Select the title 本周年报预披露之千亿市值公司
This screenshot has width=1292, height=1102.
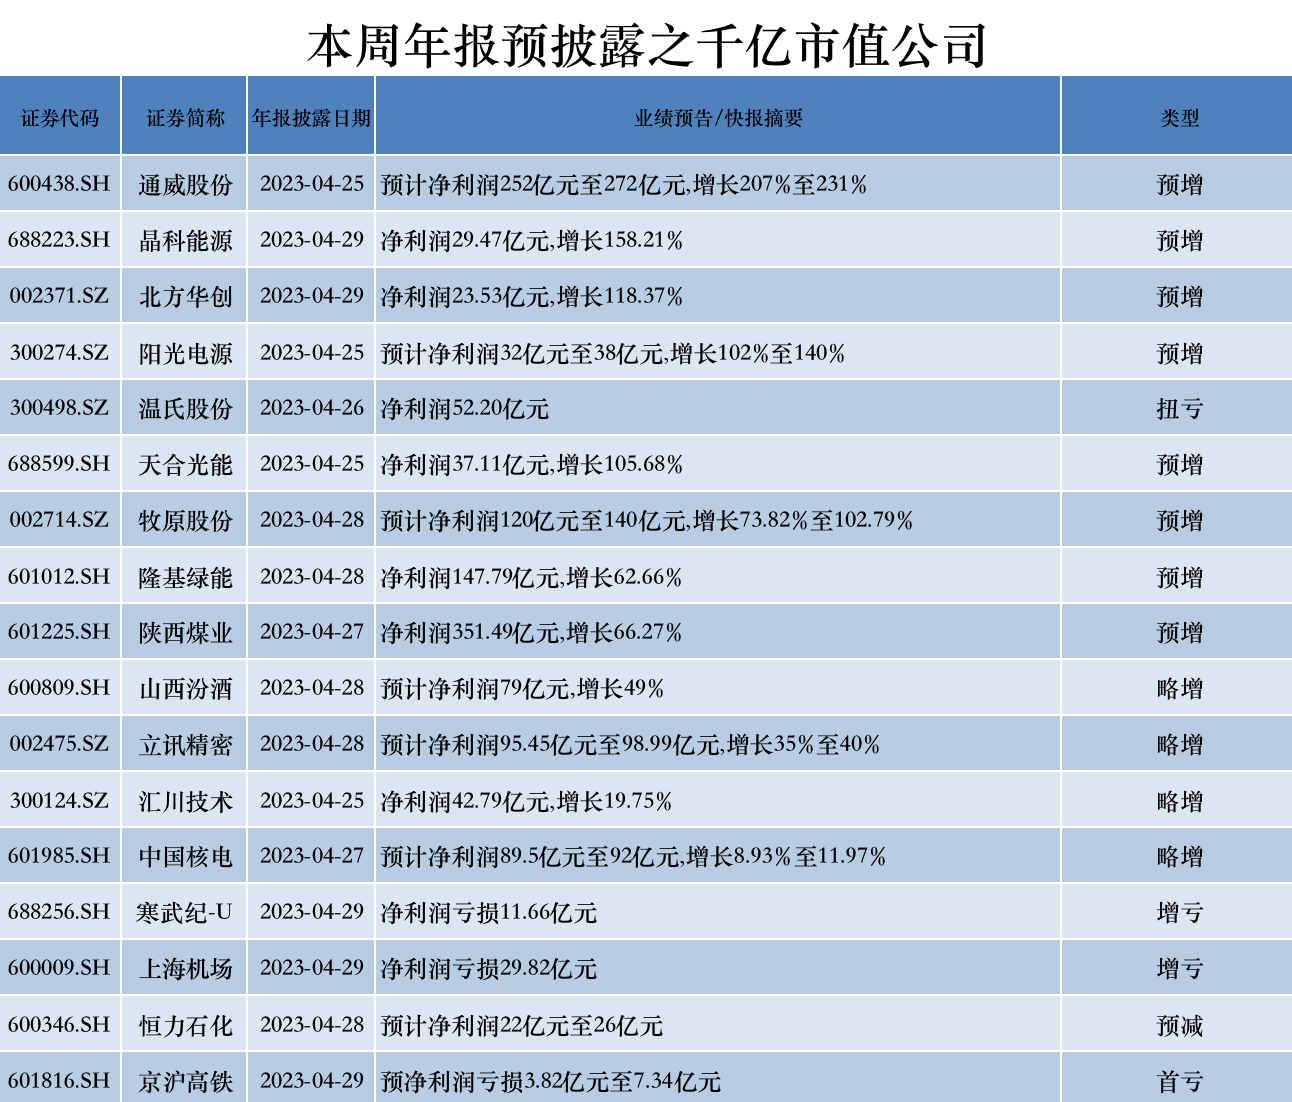point(647,45)
